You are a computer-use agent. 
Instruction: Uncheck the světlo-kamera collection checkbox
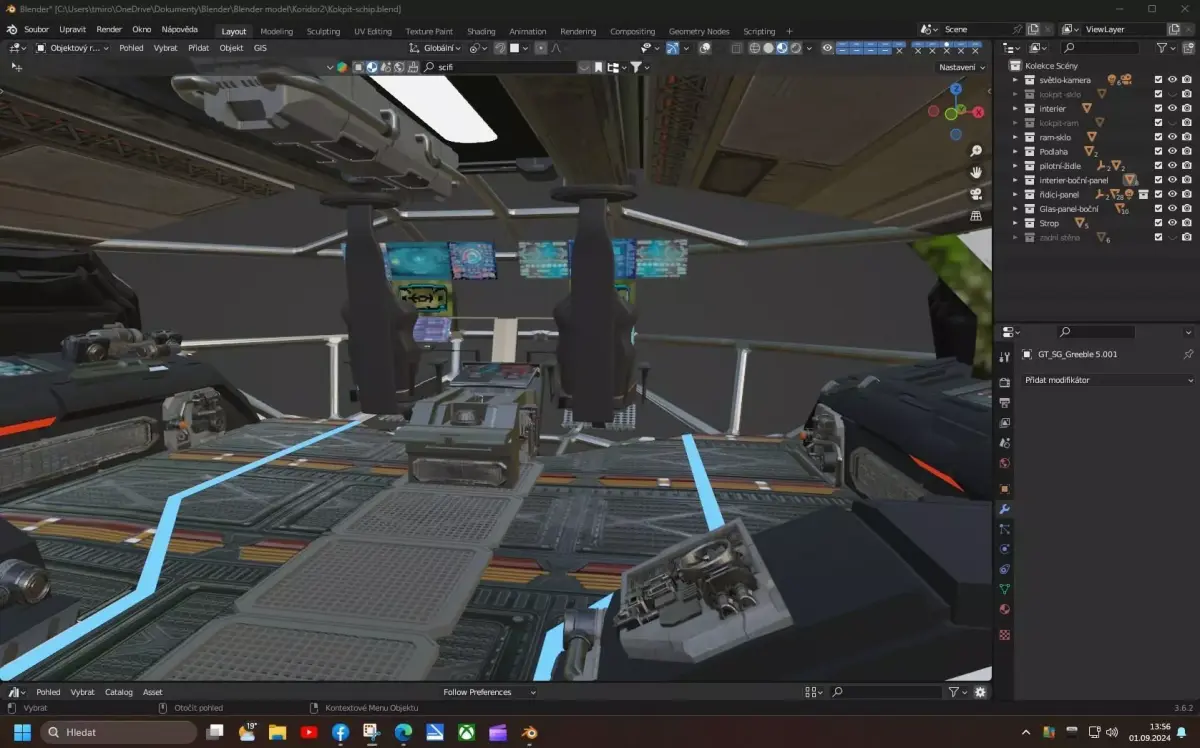click(x=1158, y=79)
